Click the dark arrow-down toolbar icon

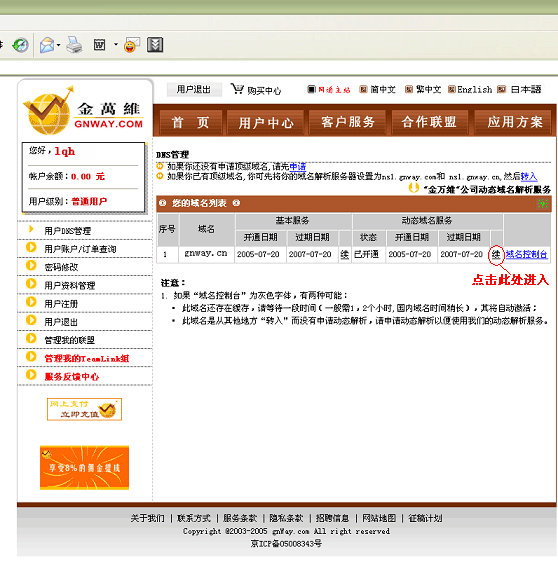click(155, 45)
